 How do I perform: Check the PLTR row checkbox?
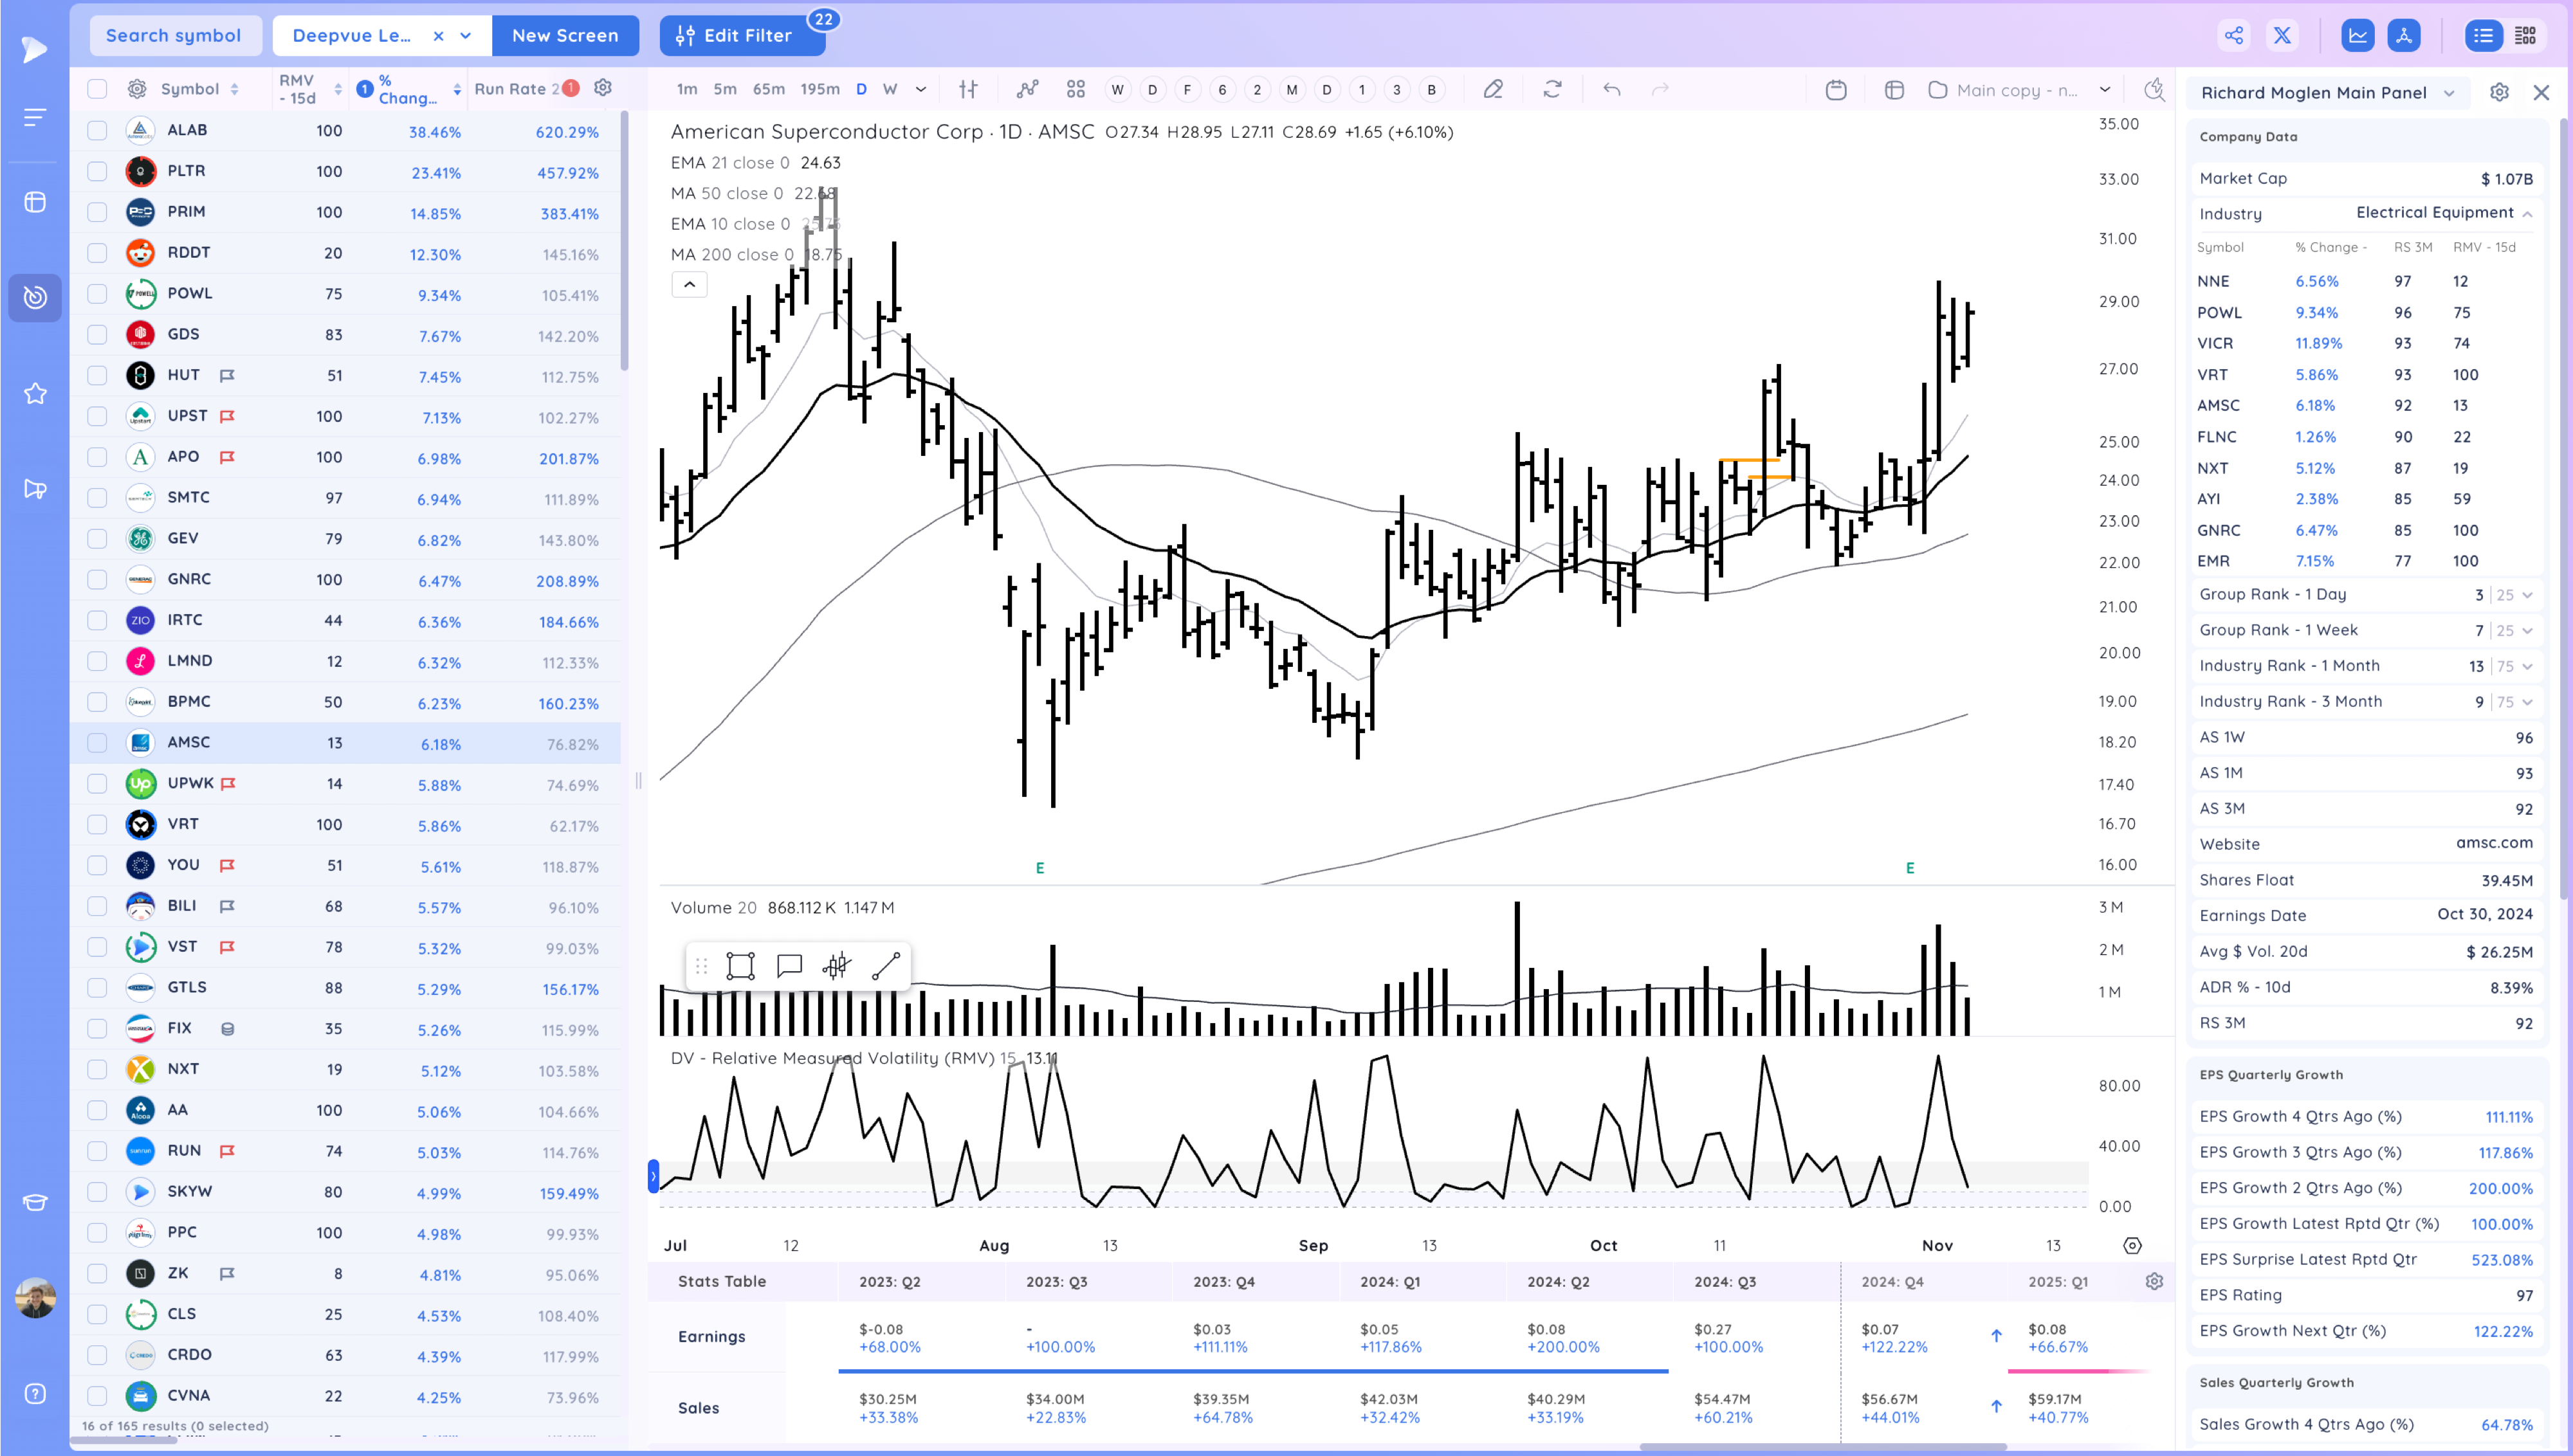pos(97,171)
